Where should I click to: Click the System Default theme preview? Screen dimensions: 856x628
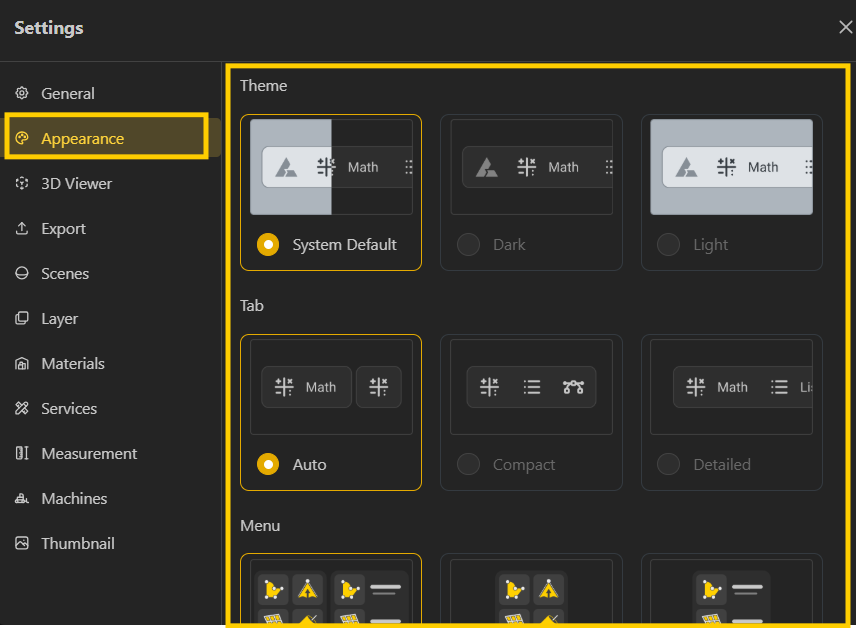(331, 167)
